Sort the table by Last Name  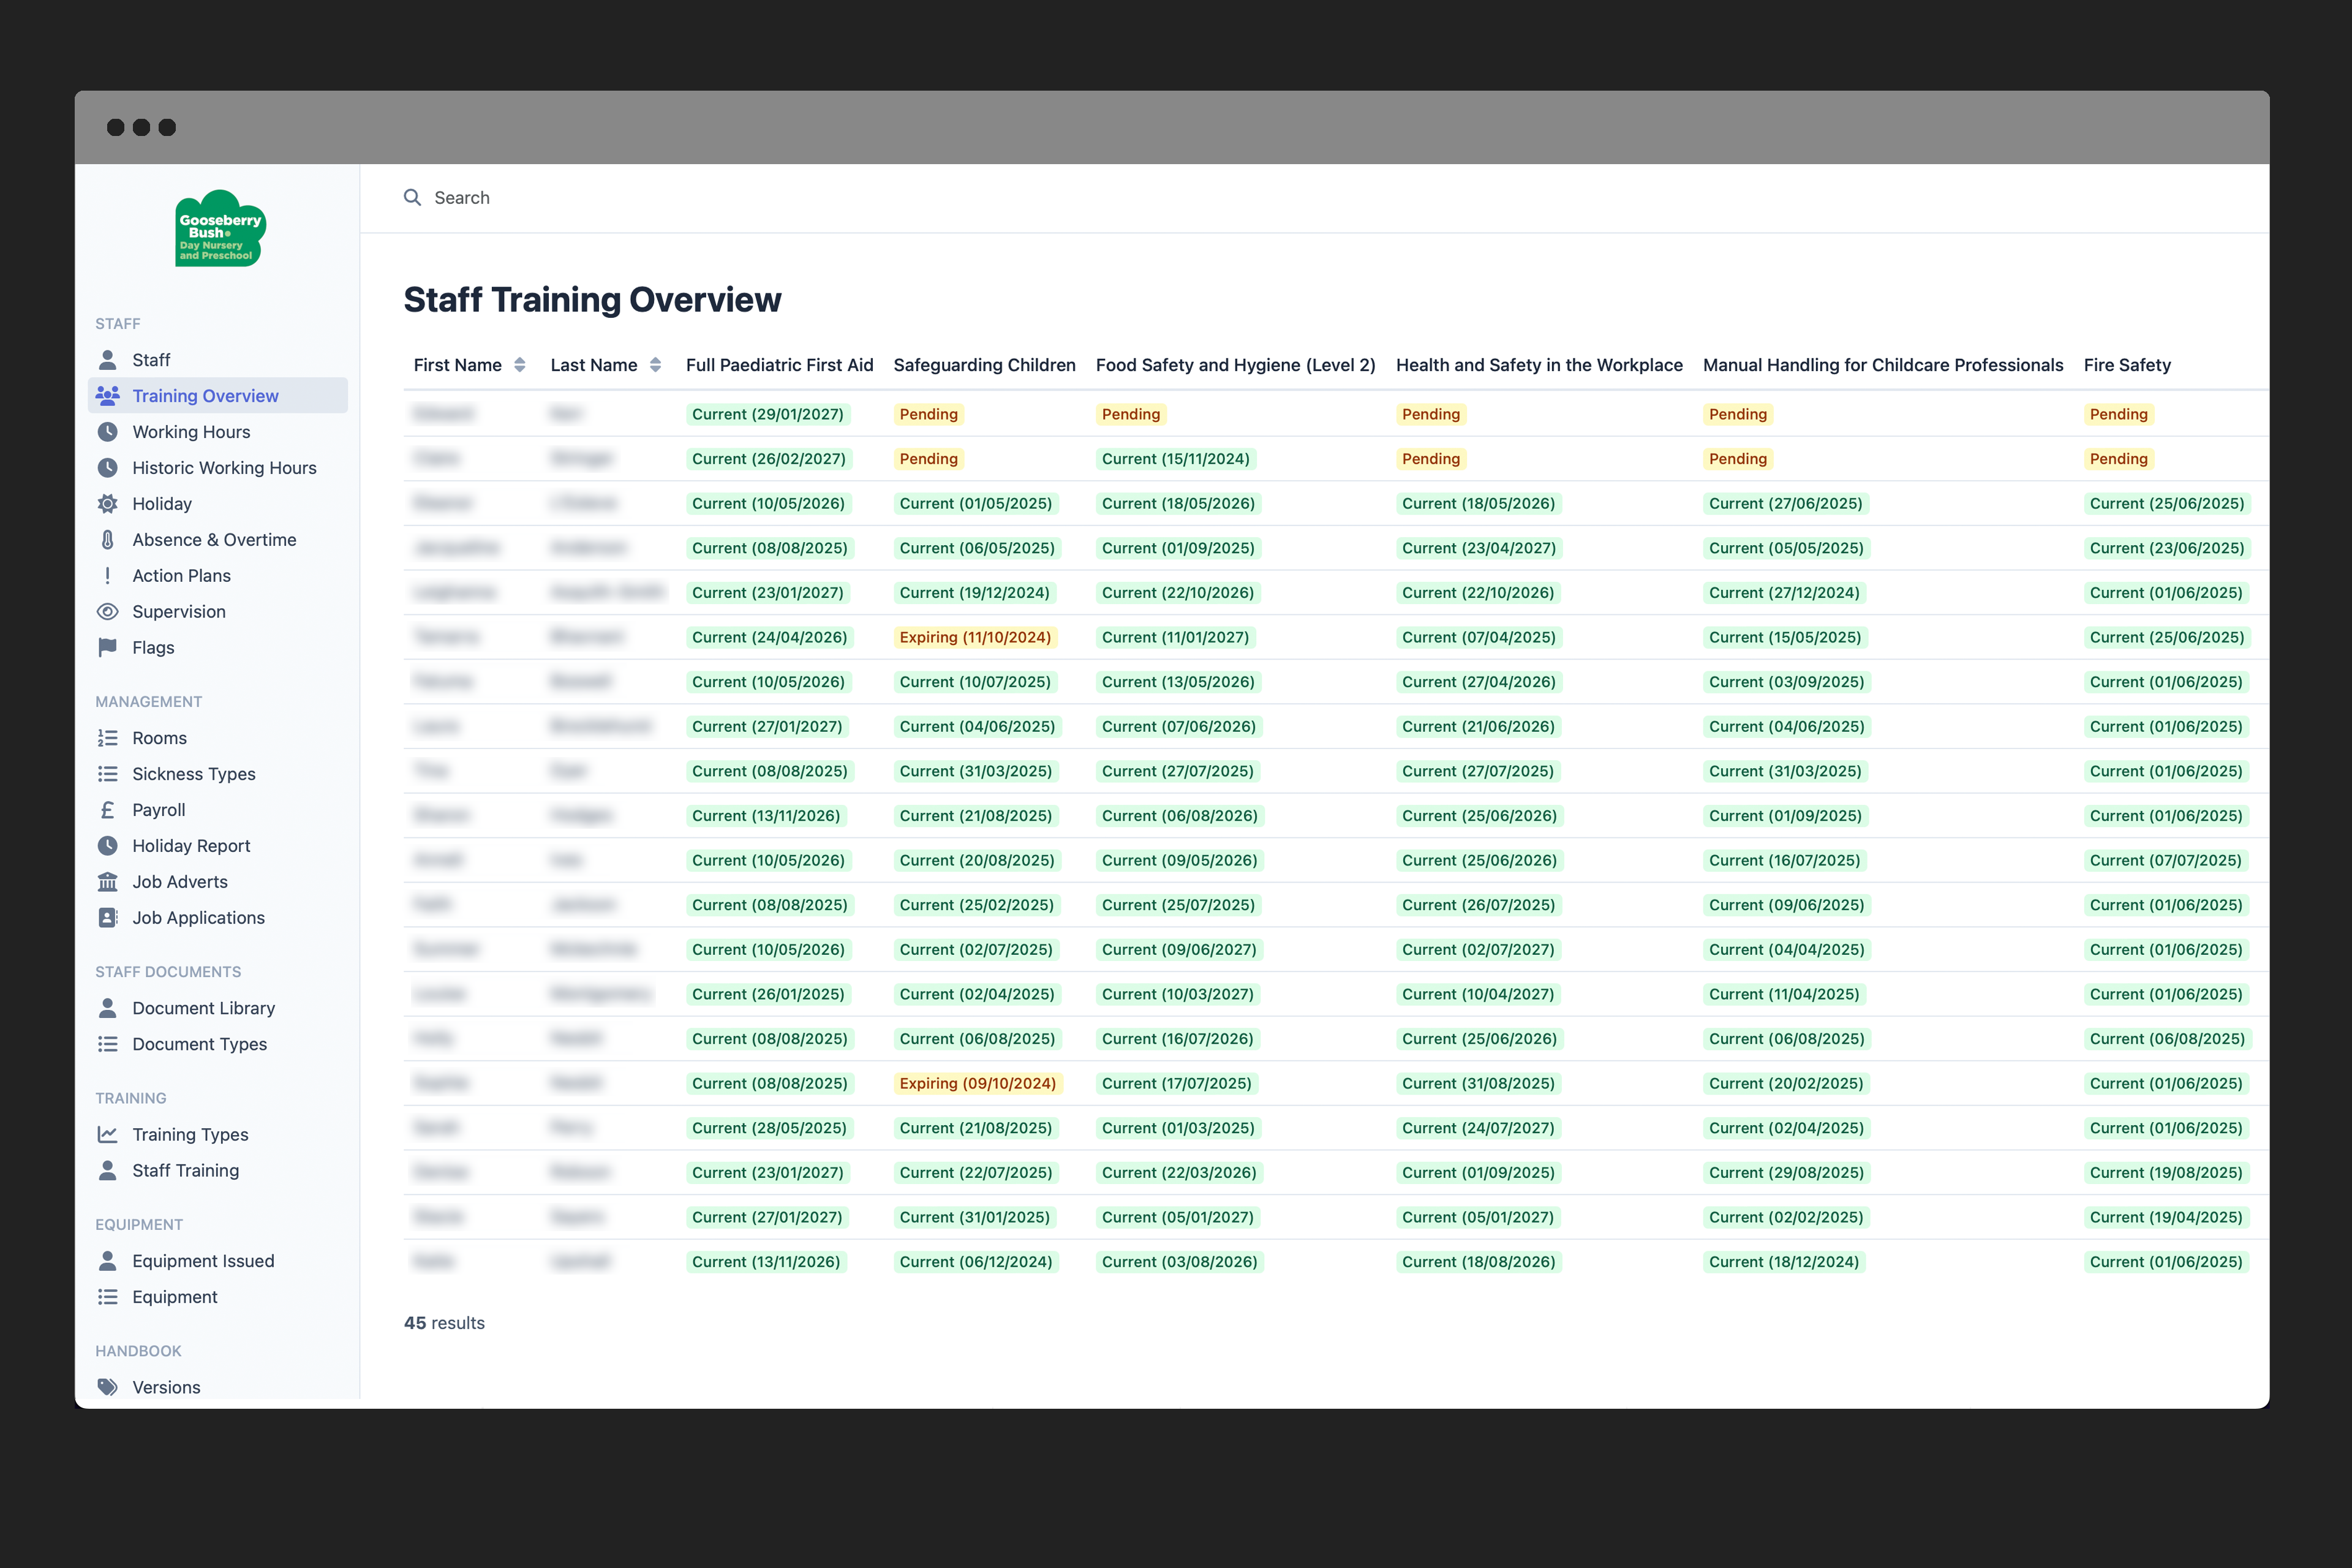656,365
